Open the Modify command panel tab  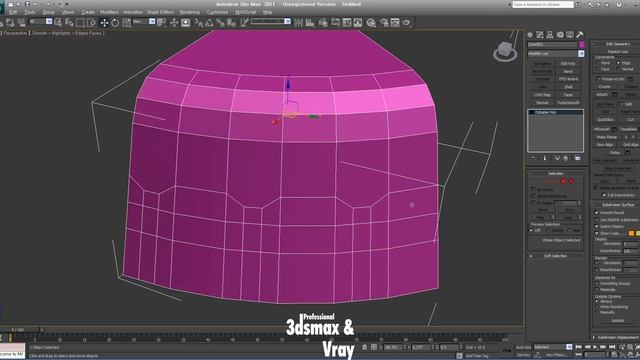pos(540,35)
